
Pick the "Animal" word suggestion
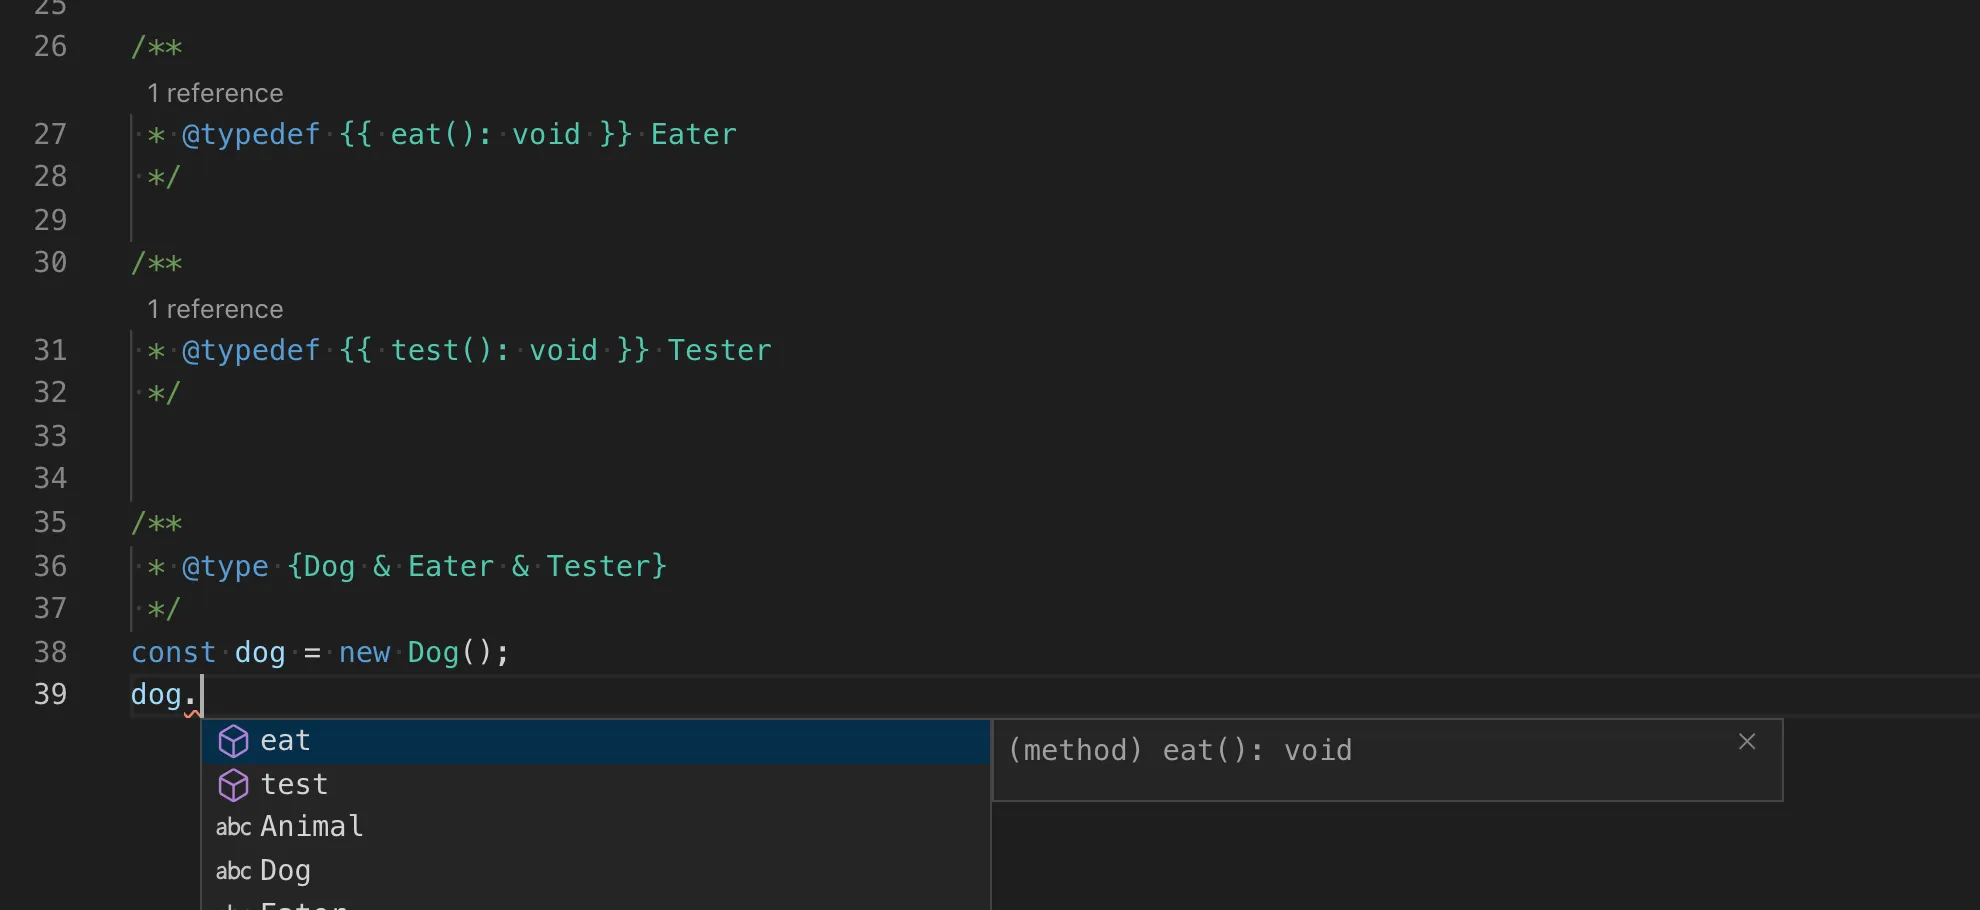pos(312,827)
